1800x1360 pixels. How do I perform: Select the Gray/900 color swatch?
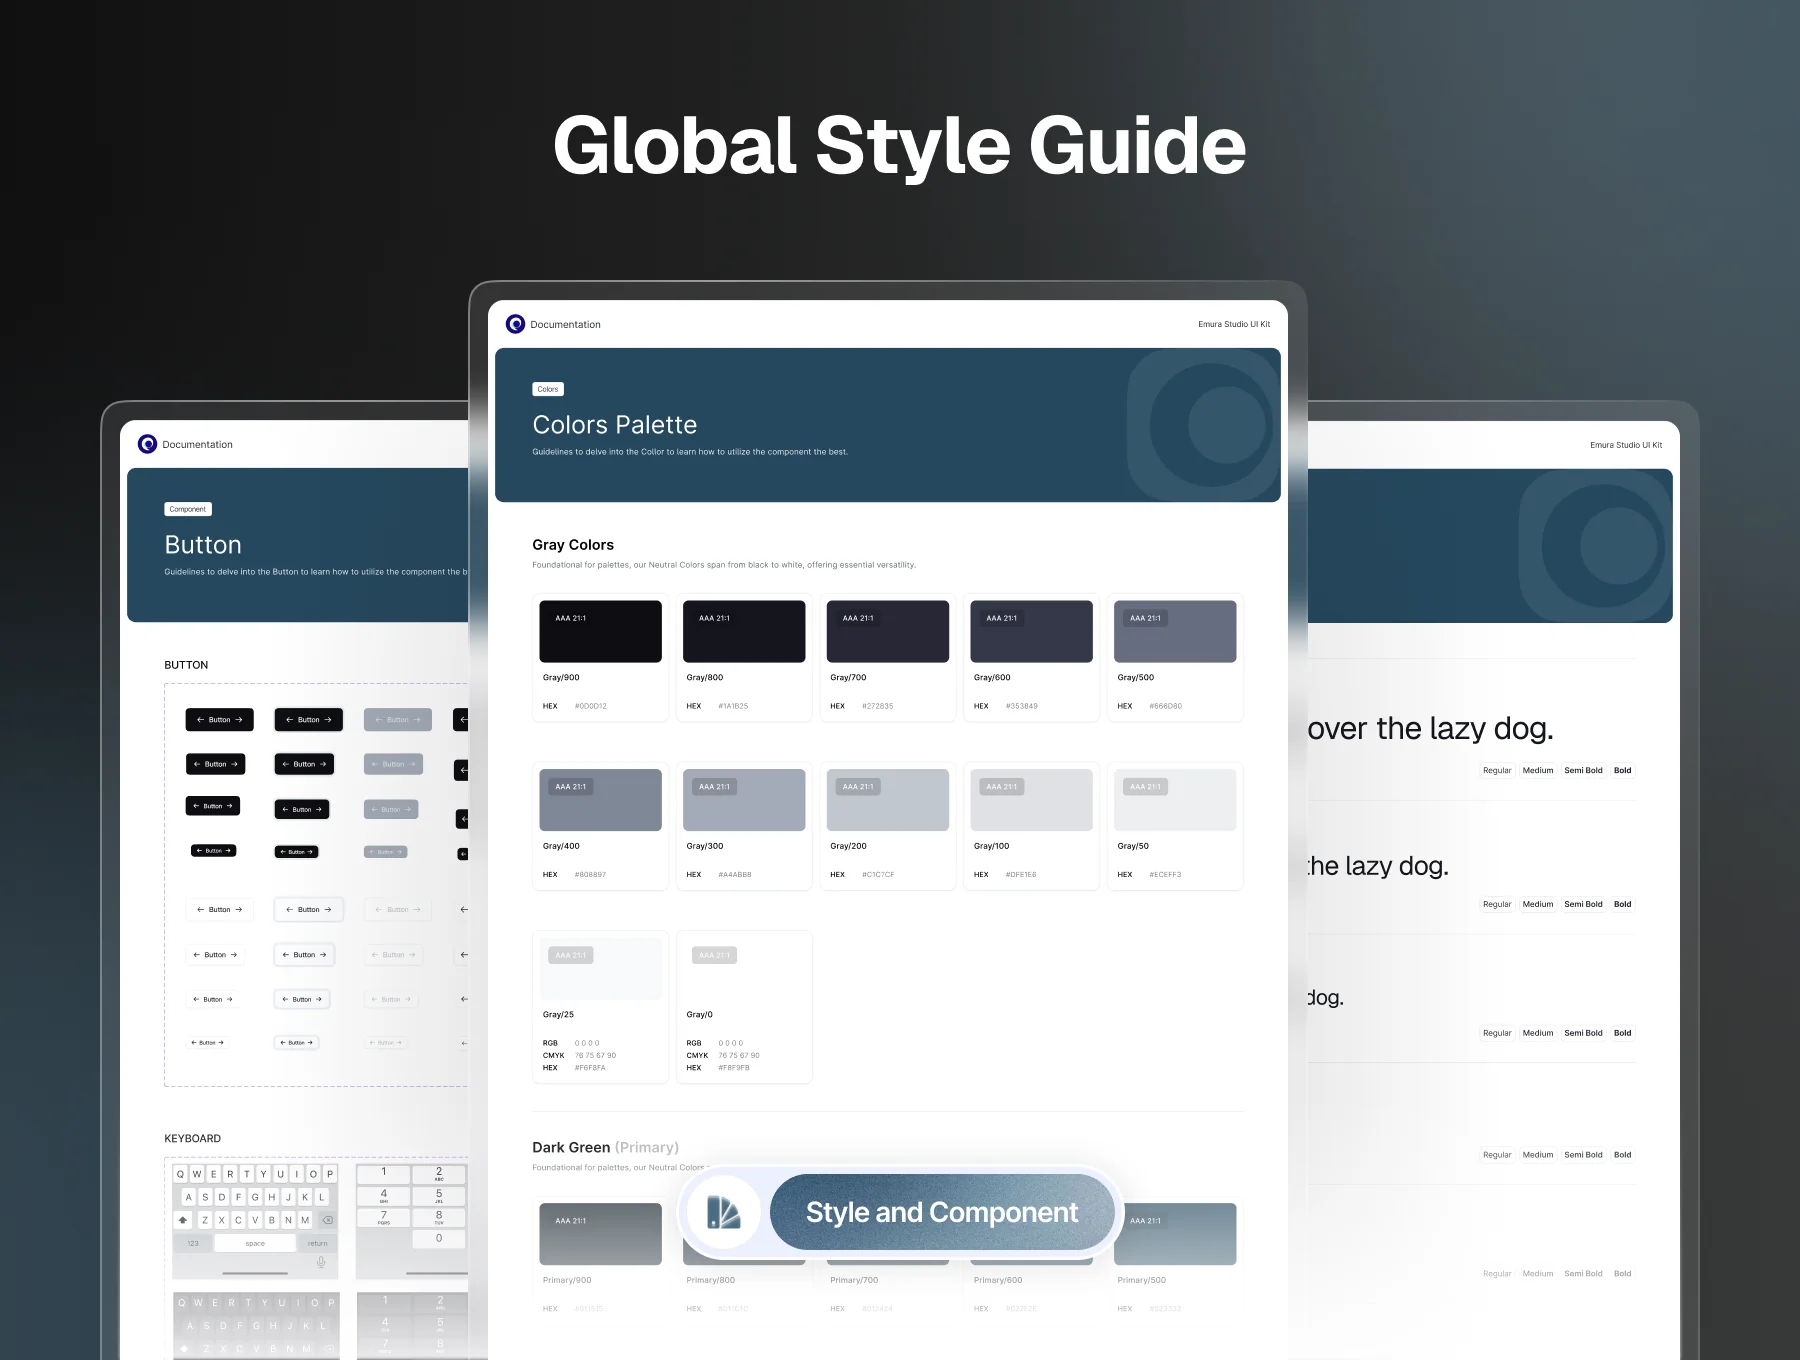600,632
